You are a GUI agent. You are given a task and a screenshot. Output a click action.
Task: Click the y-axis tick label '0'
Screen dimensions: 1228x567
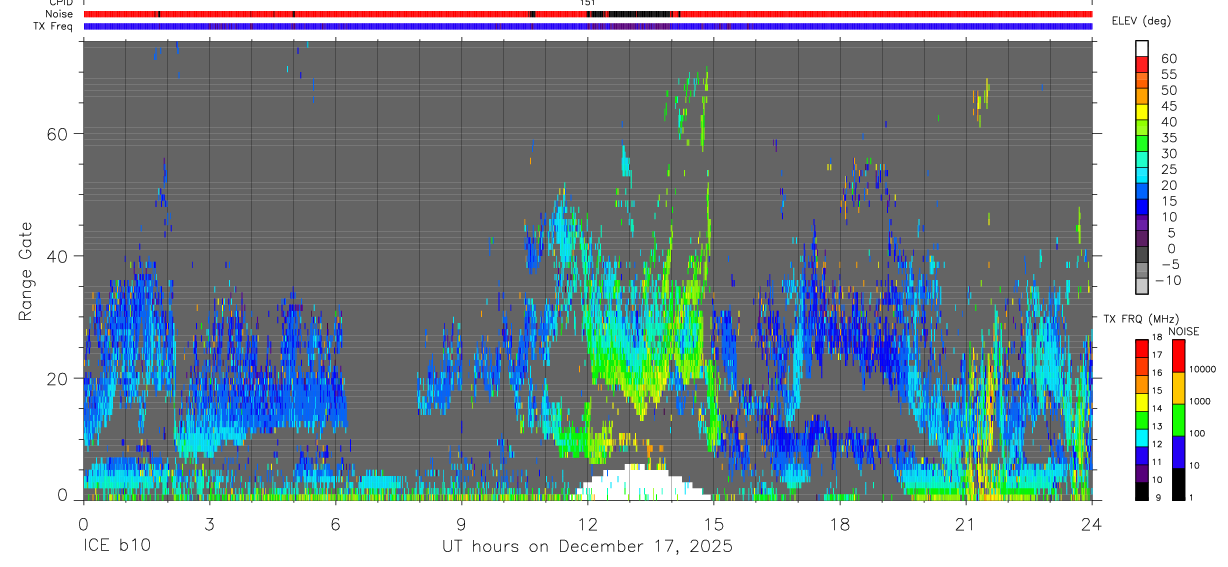pyautogui.click(x=64, y=494)
